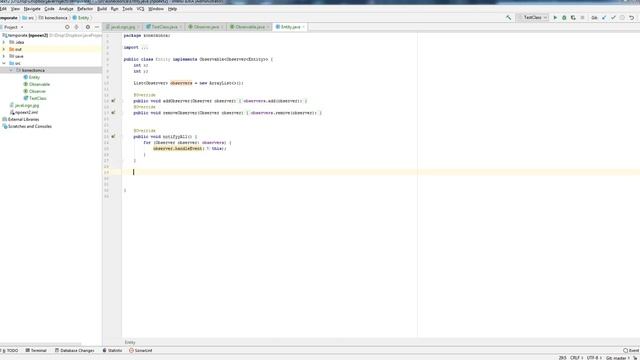Viewport: 640px width, 360px height.
Task: Open Project panel settings gear
Action: point(88,27)
